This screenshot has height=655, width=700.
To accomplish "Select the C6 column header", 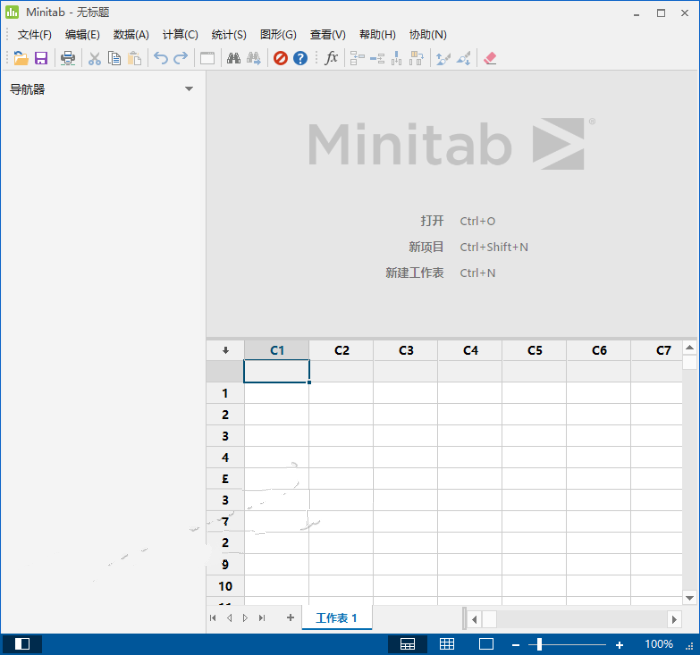I will point(599,350).
